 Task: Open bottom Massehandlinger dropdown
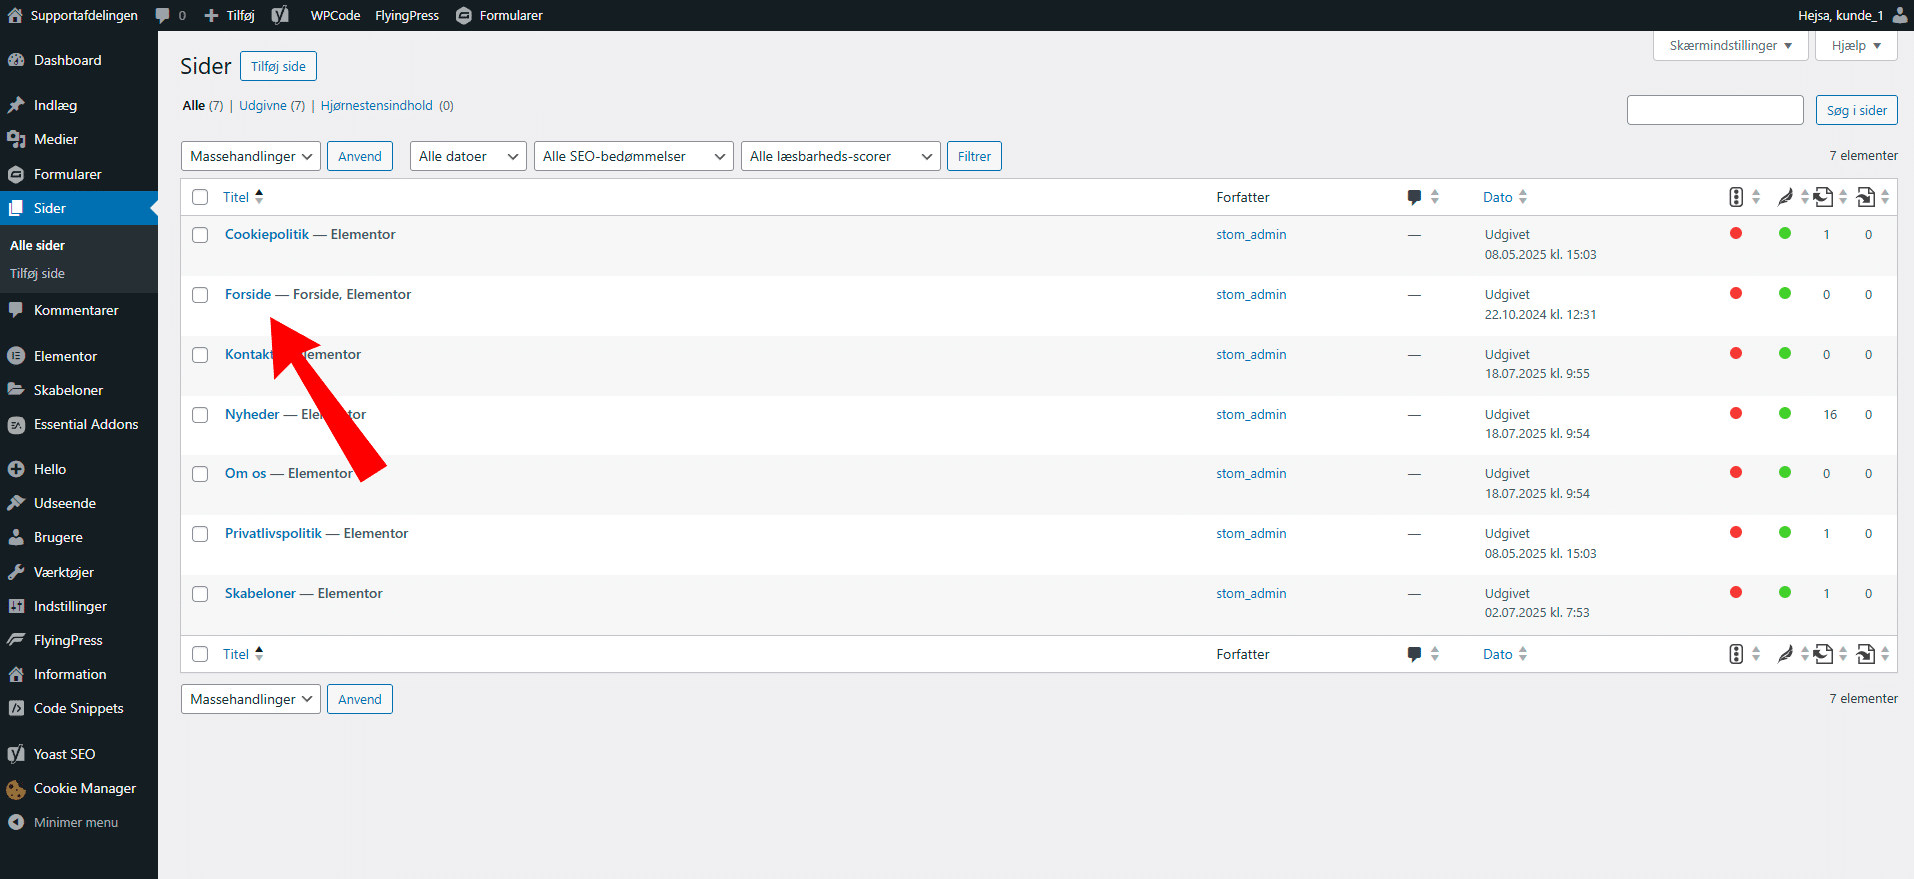251,699
